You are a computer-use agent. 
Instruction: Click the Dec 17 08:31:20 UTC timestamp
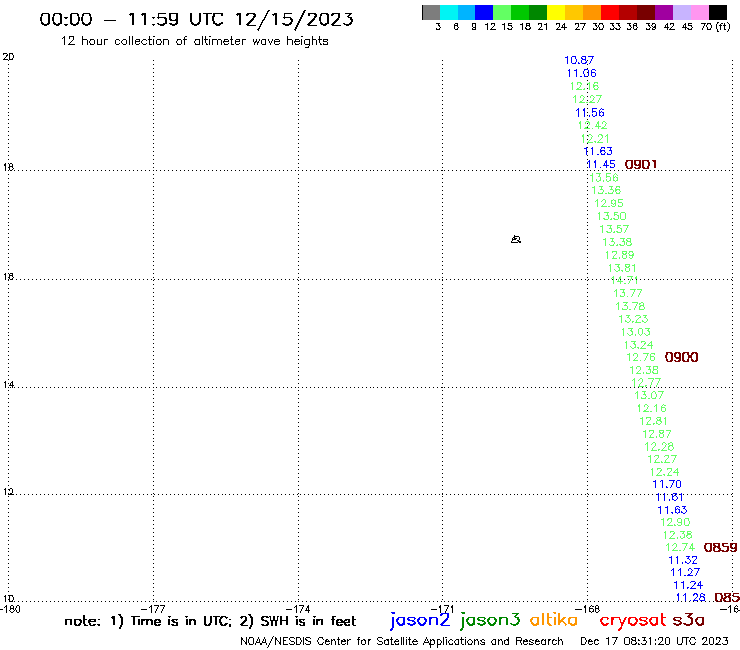(x=654, y=641)
